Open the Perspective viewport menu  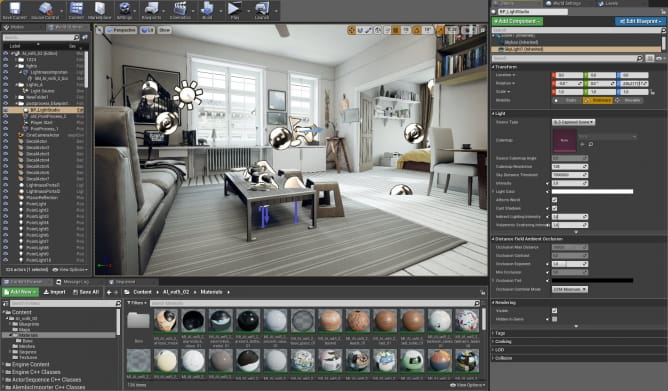tap(121, 30)
